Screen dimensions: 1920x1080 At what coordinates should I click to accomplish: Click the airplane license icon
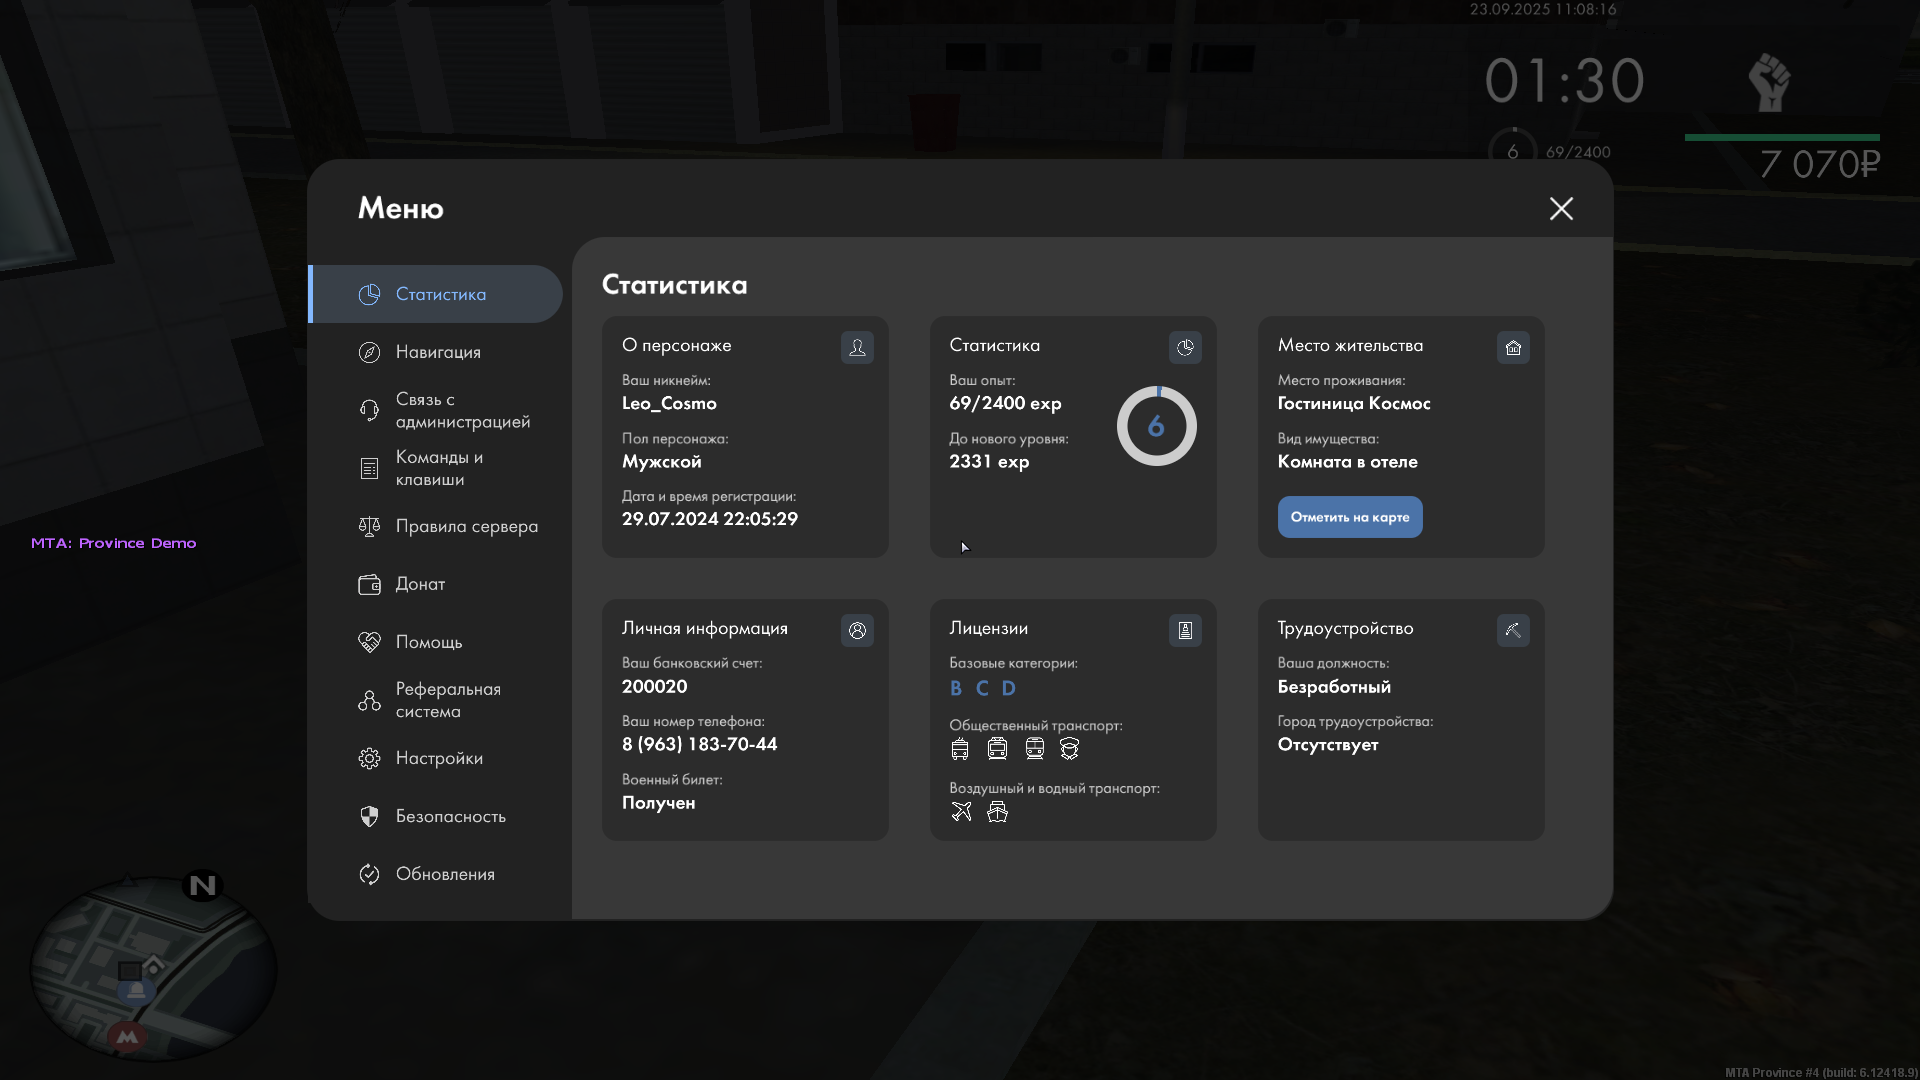(x=961, y=811)
